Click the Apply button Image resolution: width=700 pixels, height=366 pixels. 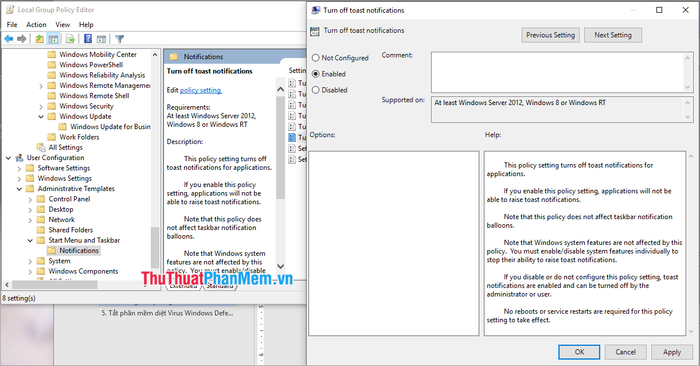click(x=672, y=352)
